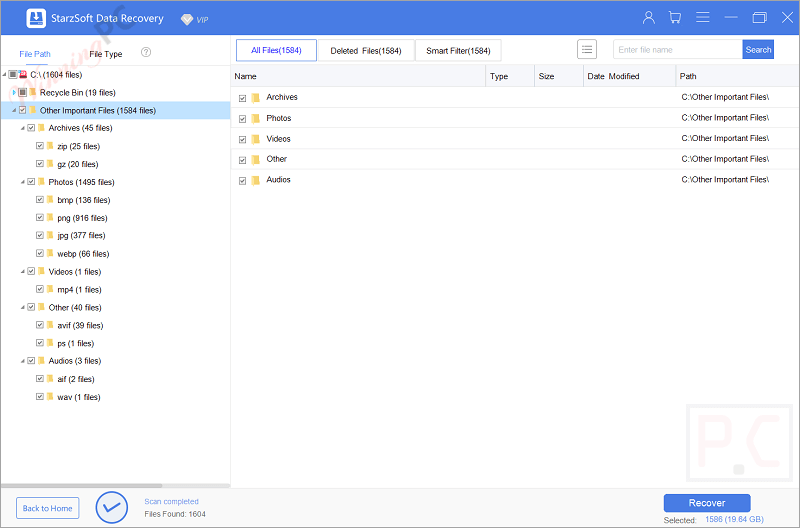Click the Recycle Bin folder icon in tree
Image resolution: width=800 pixels, height=528 pixels.
pyautogui.click(x=33, y=92)
